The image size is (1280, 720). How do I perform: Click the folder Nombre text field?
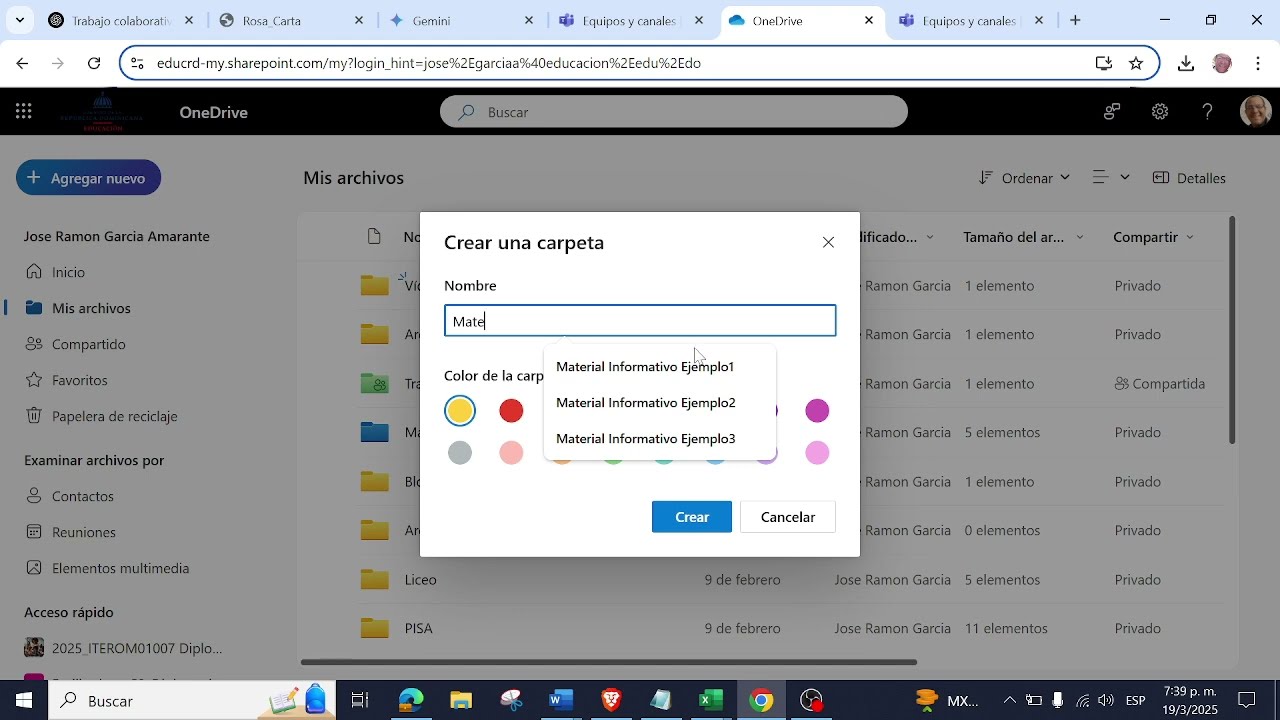[640, 321]
